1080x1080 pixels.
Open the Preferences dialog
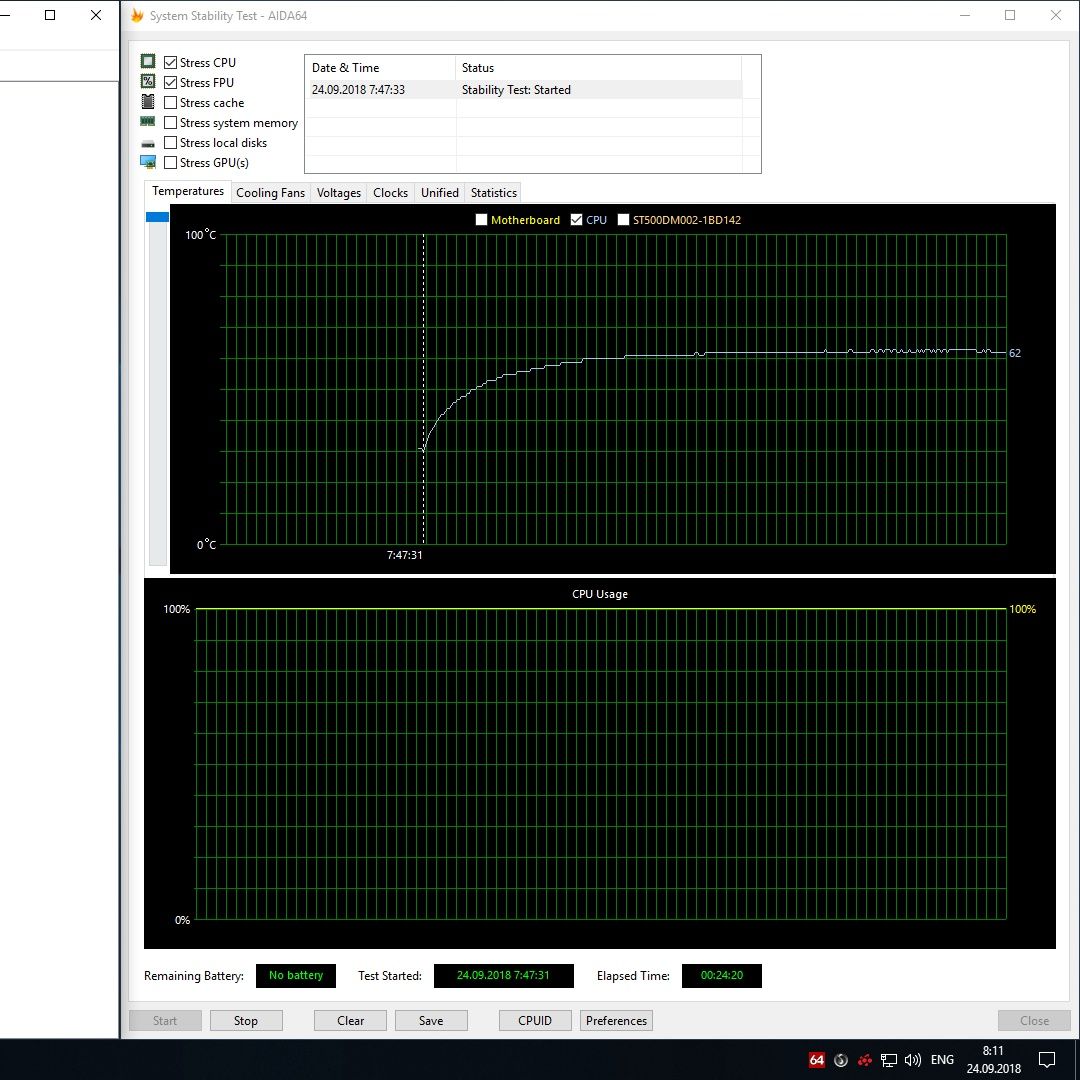pyautogui.click(x=616, y=1020)
